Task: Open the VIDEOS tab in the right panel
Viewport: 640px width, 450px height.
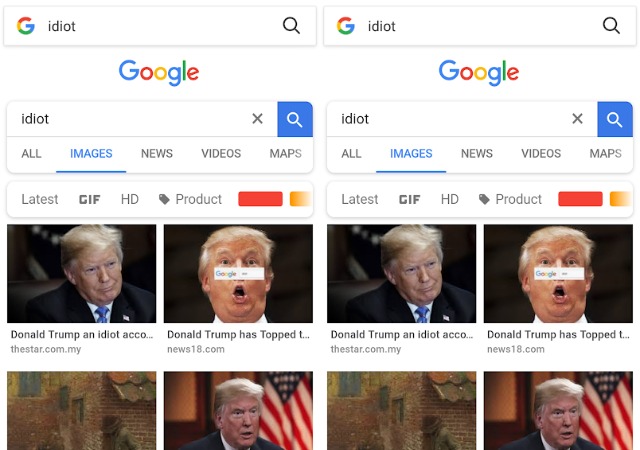Action: [541, 154]
